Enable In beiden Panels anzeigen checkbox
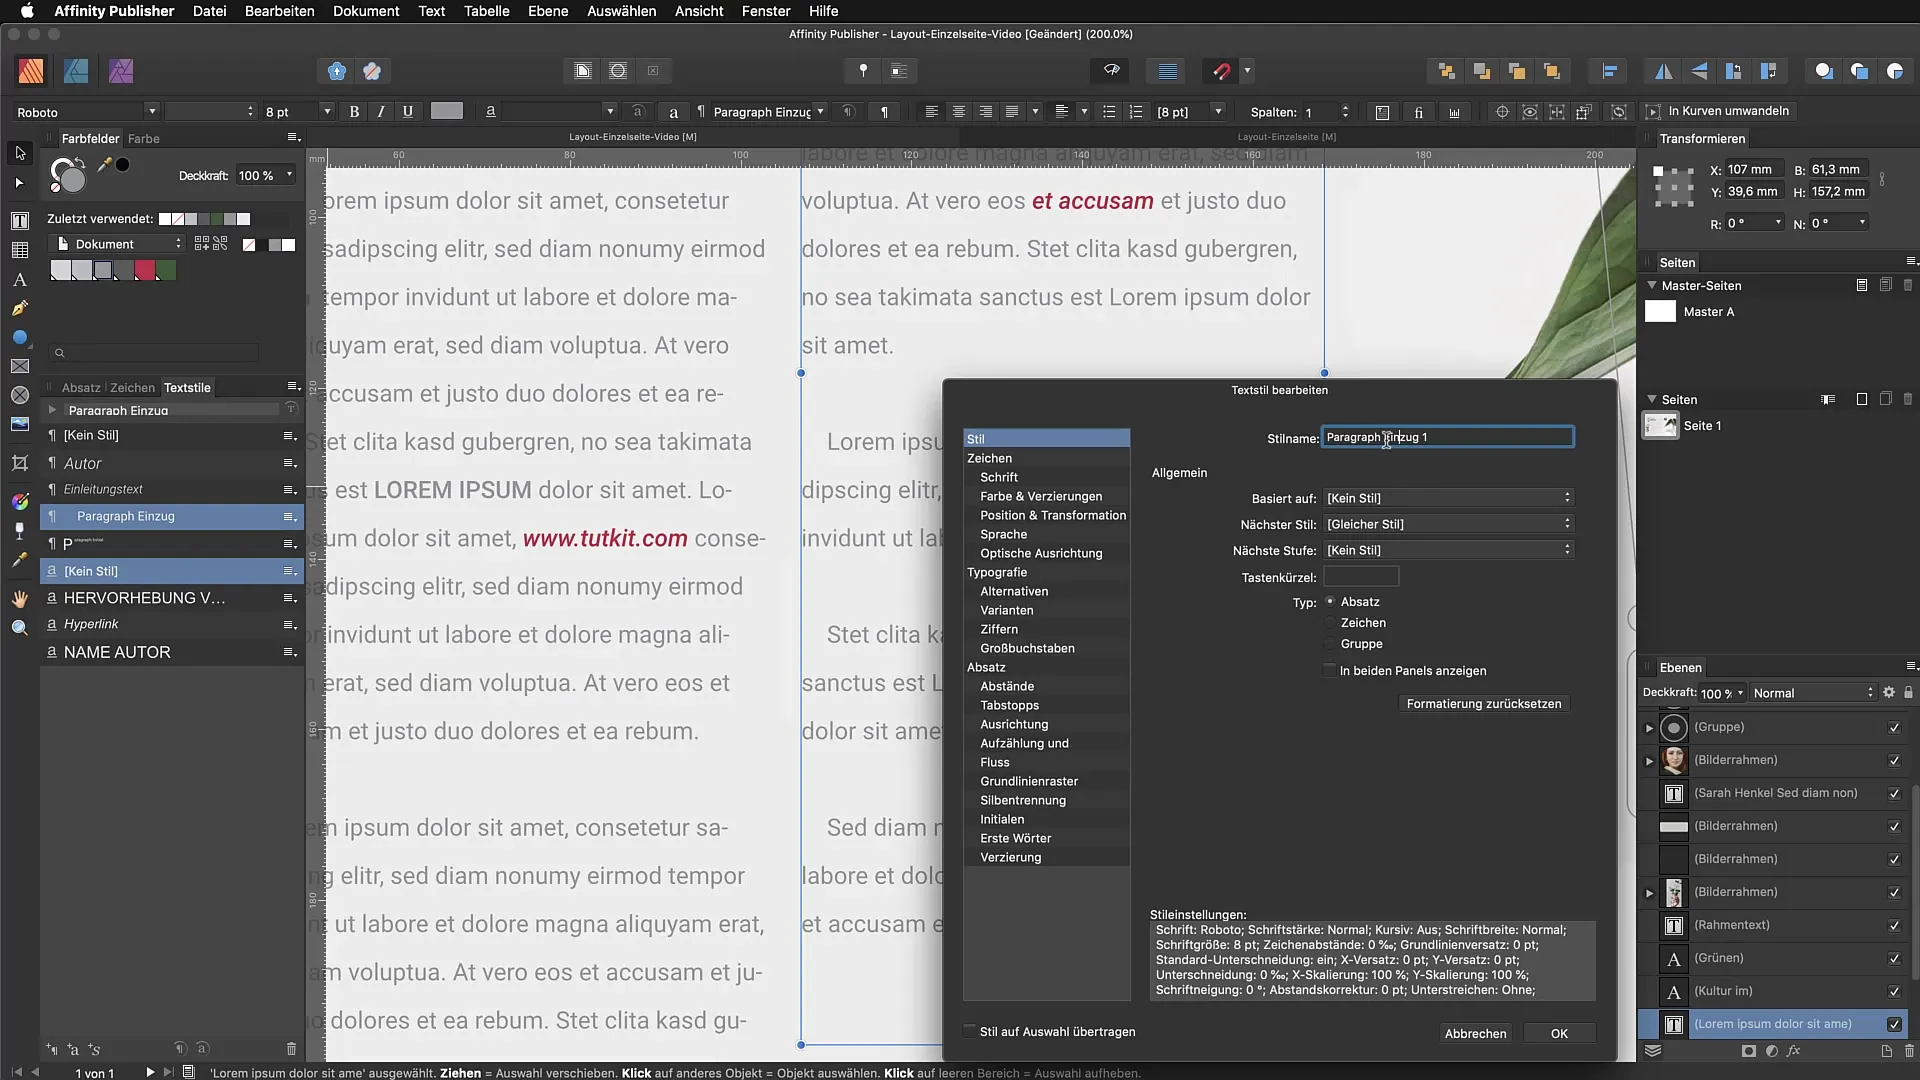This screenshot has width=1920, height=1080. click(1329, 670)
